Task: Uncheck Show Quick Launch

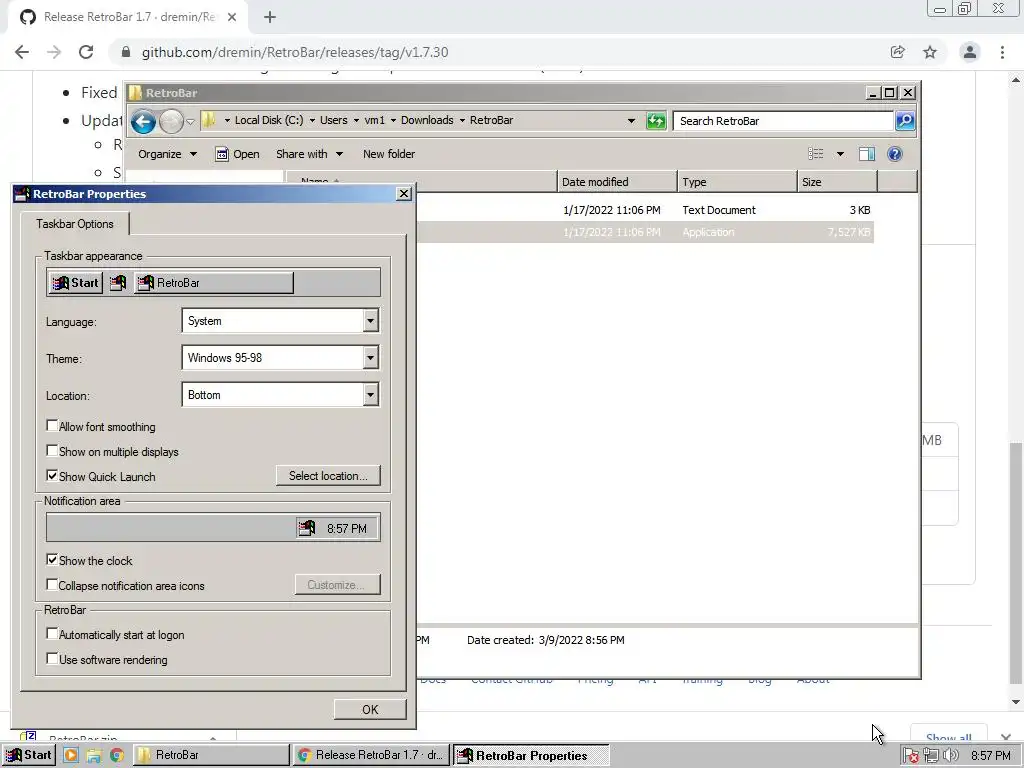Action: (x=52, y=475)
